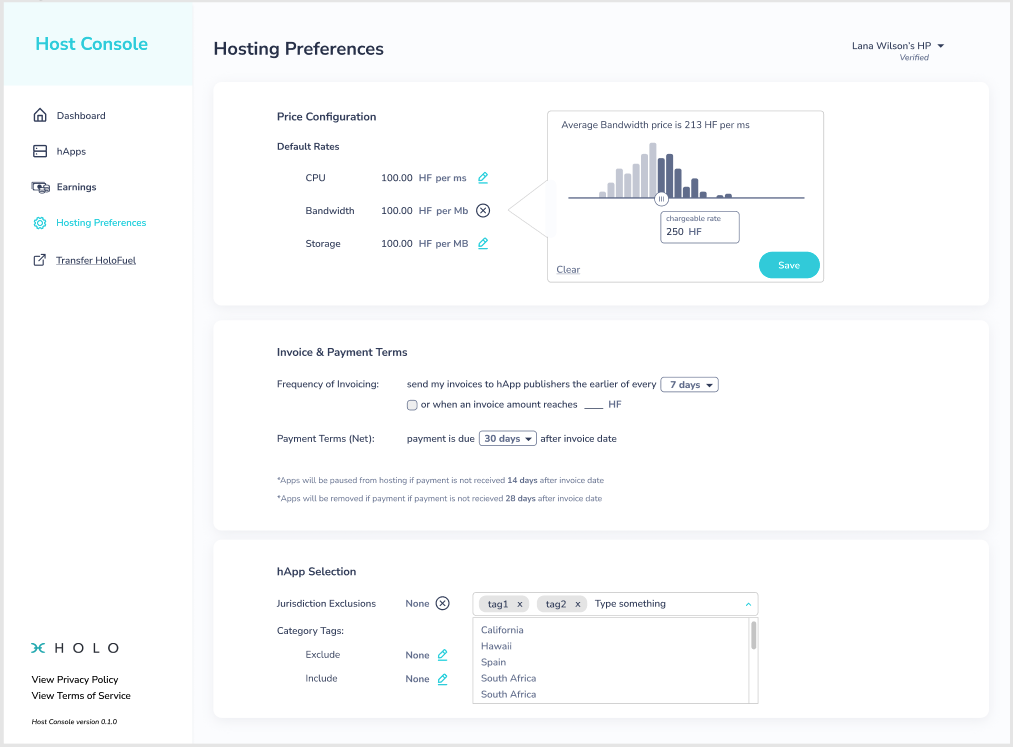Viewport: 1013px width, 747px height.
Task: Click the Holo logo in sidebar
Action: (x=75, y=648)
